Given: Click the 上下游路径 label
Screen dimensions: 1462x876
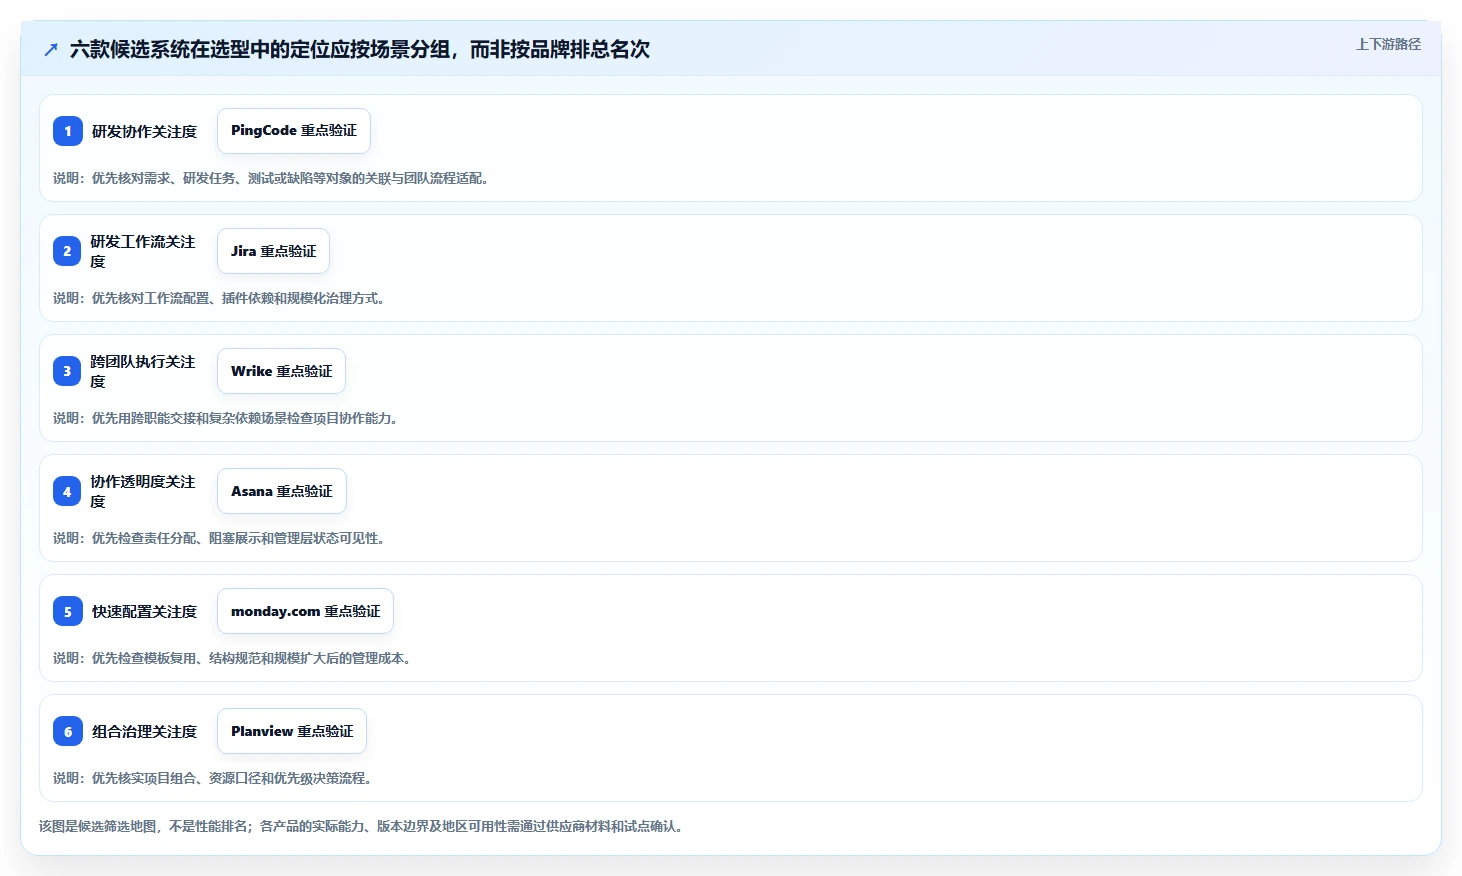Looking at the screenshot, I should (1388, 44).
